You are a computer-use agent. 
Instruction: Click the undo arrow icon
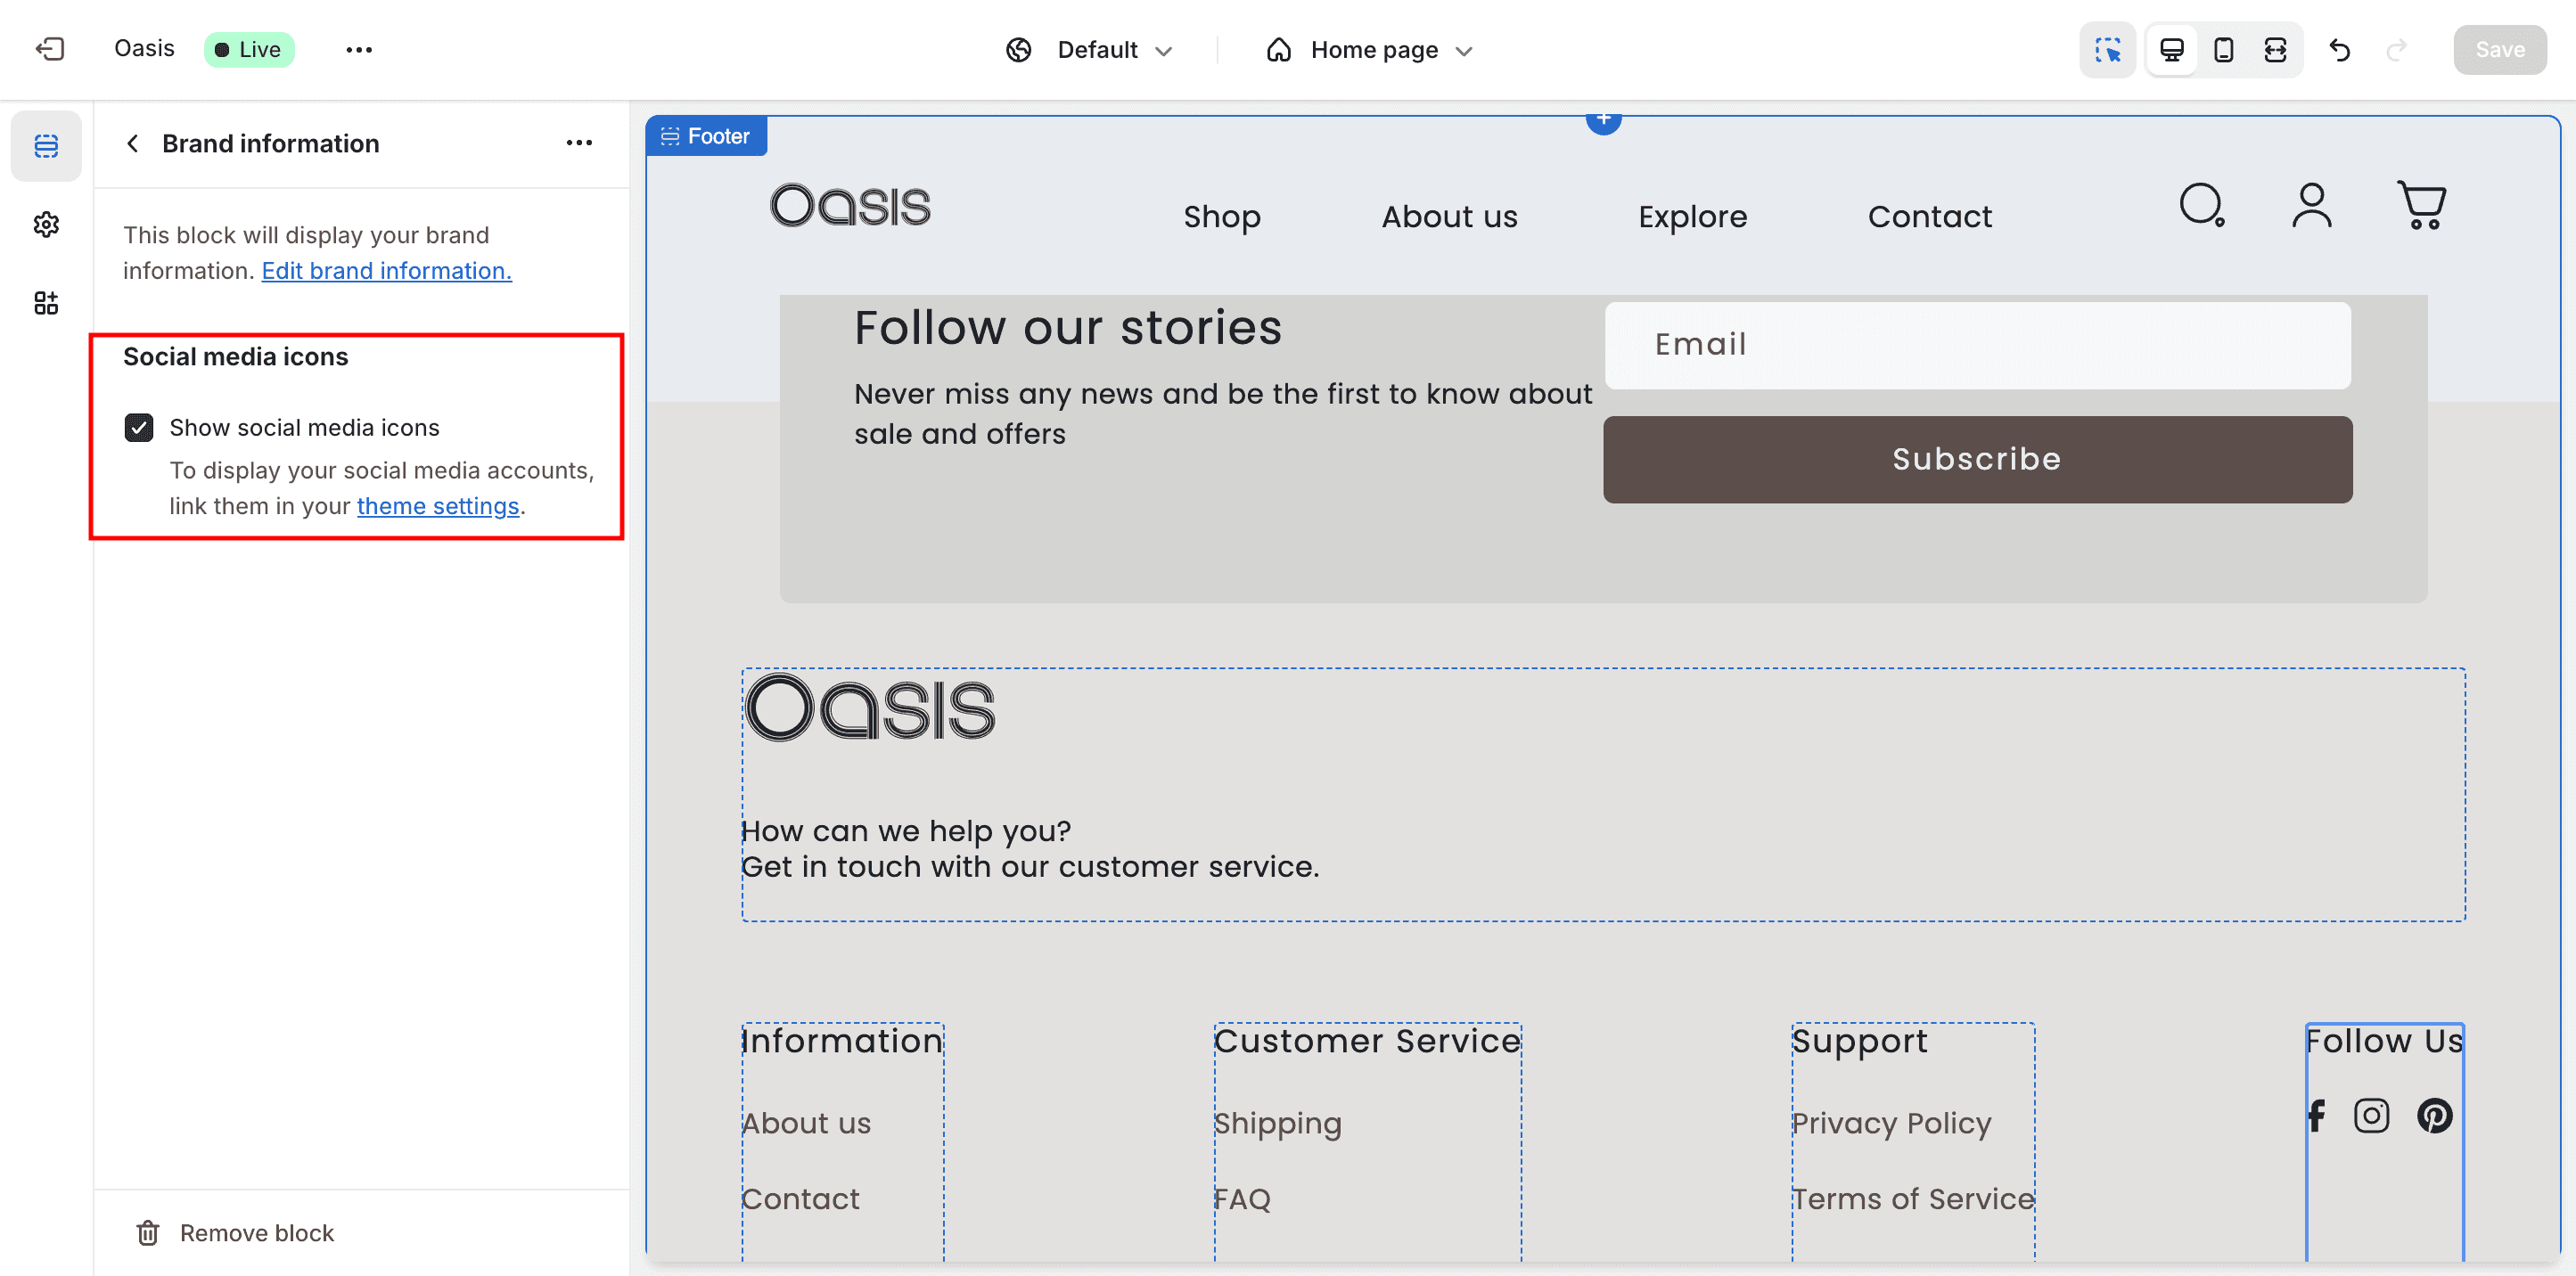[x=2339, y=50]
